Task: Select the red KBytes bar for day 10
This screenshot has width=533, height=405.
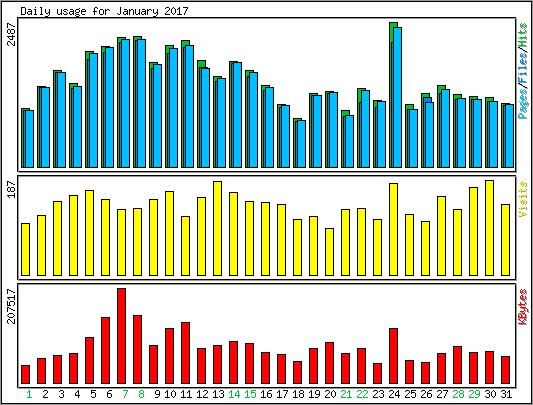Action: pyautogui.click(x=170, y=356)
